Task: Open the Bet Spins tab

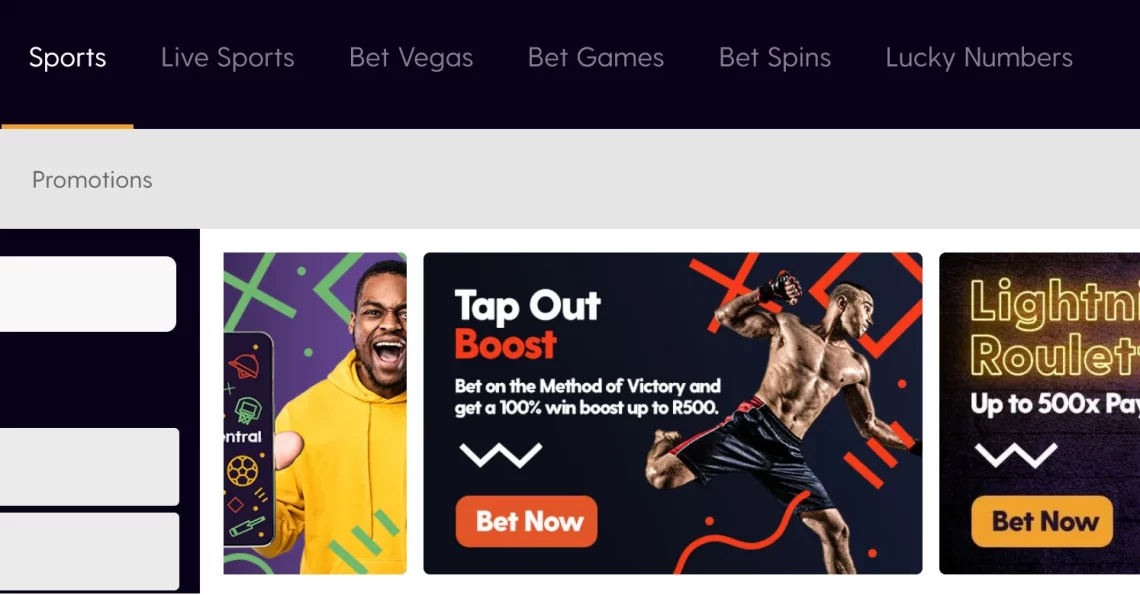Action: pos(774,57)
